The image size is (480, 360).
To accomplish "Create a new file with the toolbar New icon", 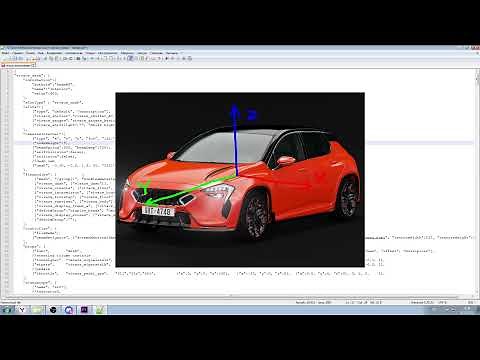I will pyautogui.click(x=4, y=58).
